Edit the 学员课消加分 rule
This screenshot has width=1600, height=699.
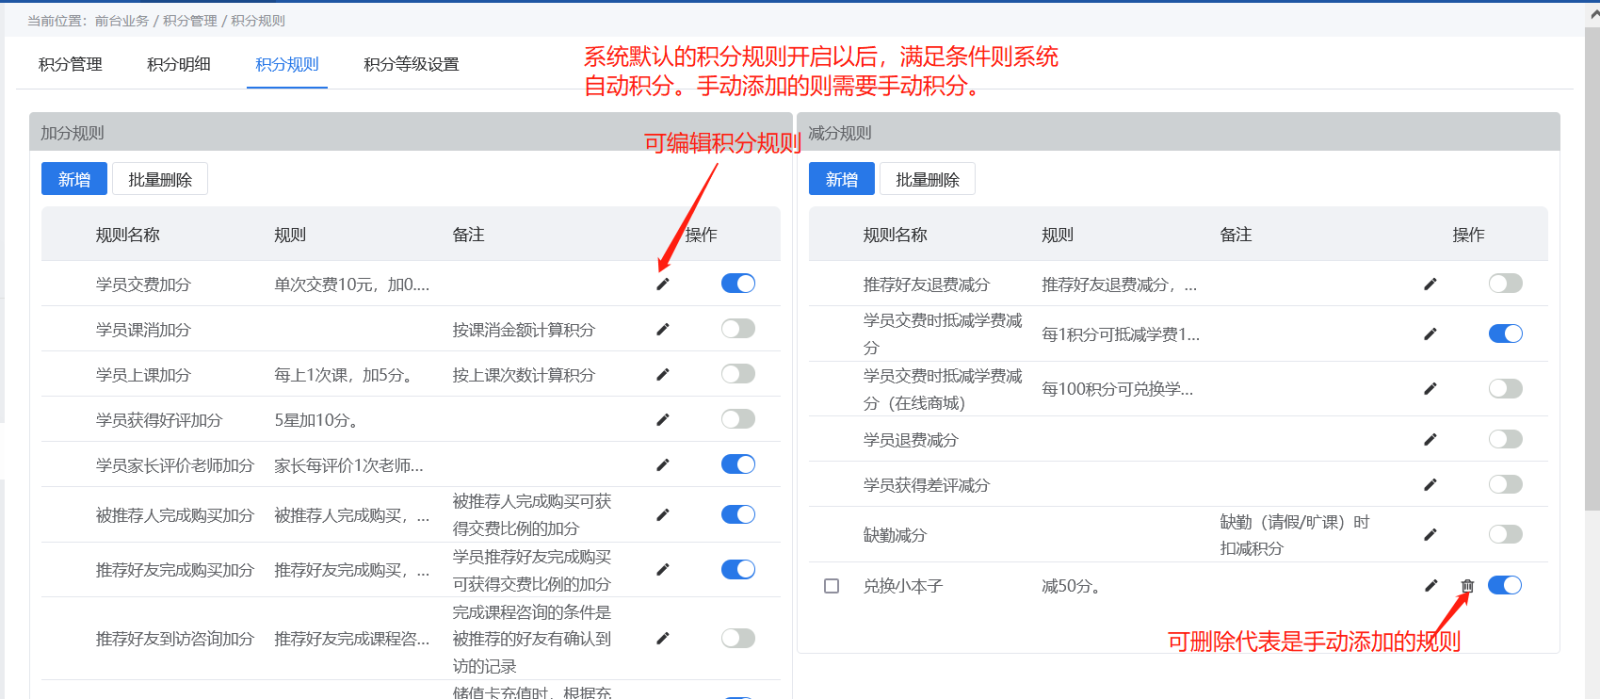pyautogui.click(x=662, y=329)
